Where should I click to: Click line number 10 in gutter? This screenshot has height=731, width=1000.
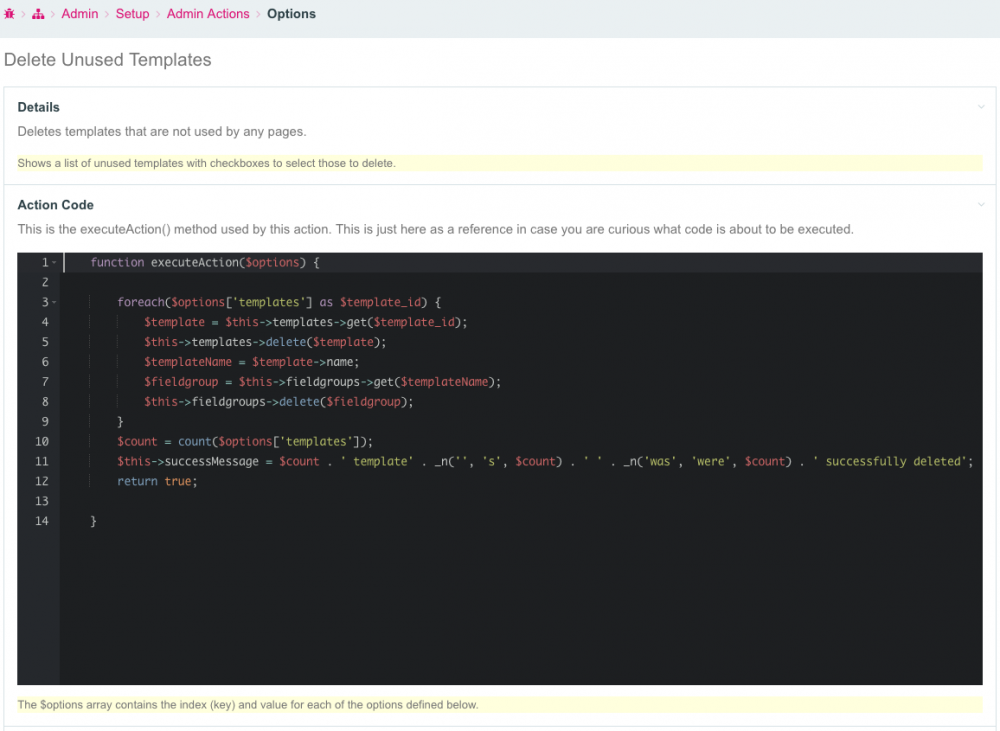41,441
